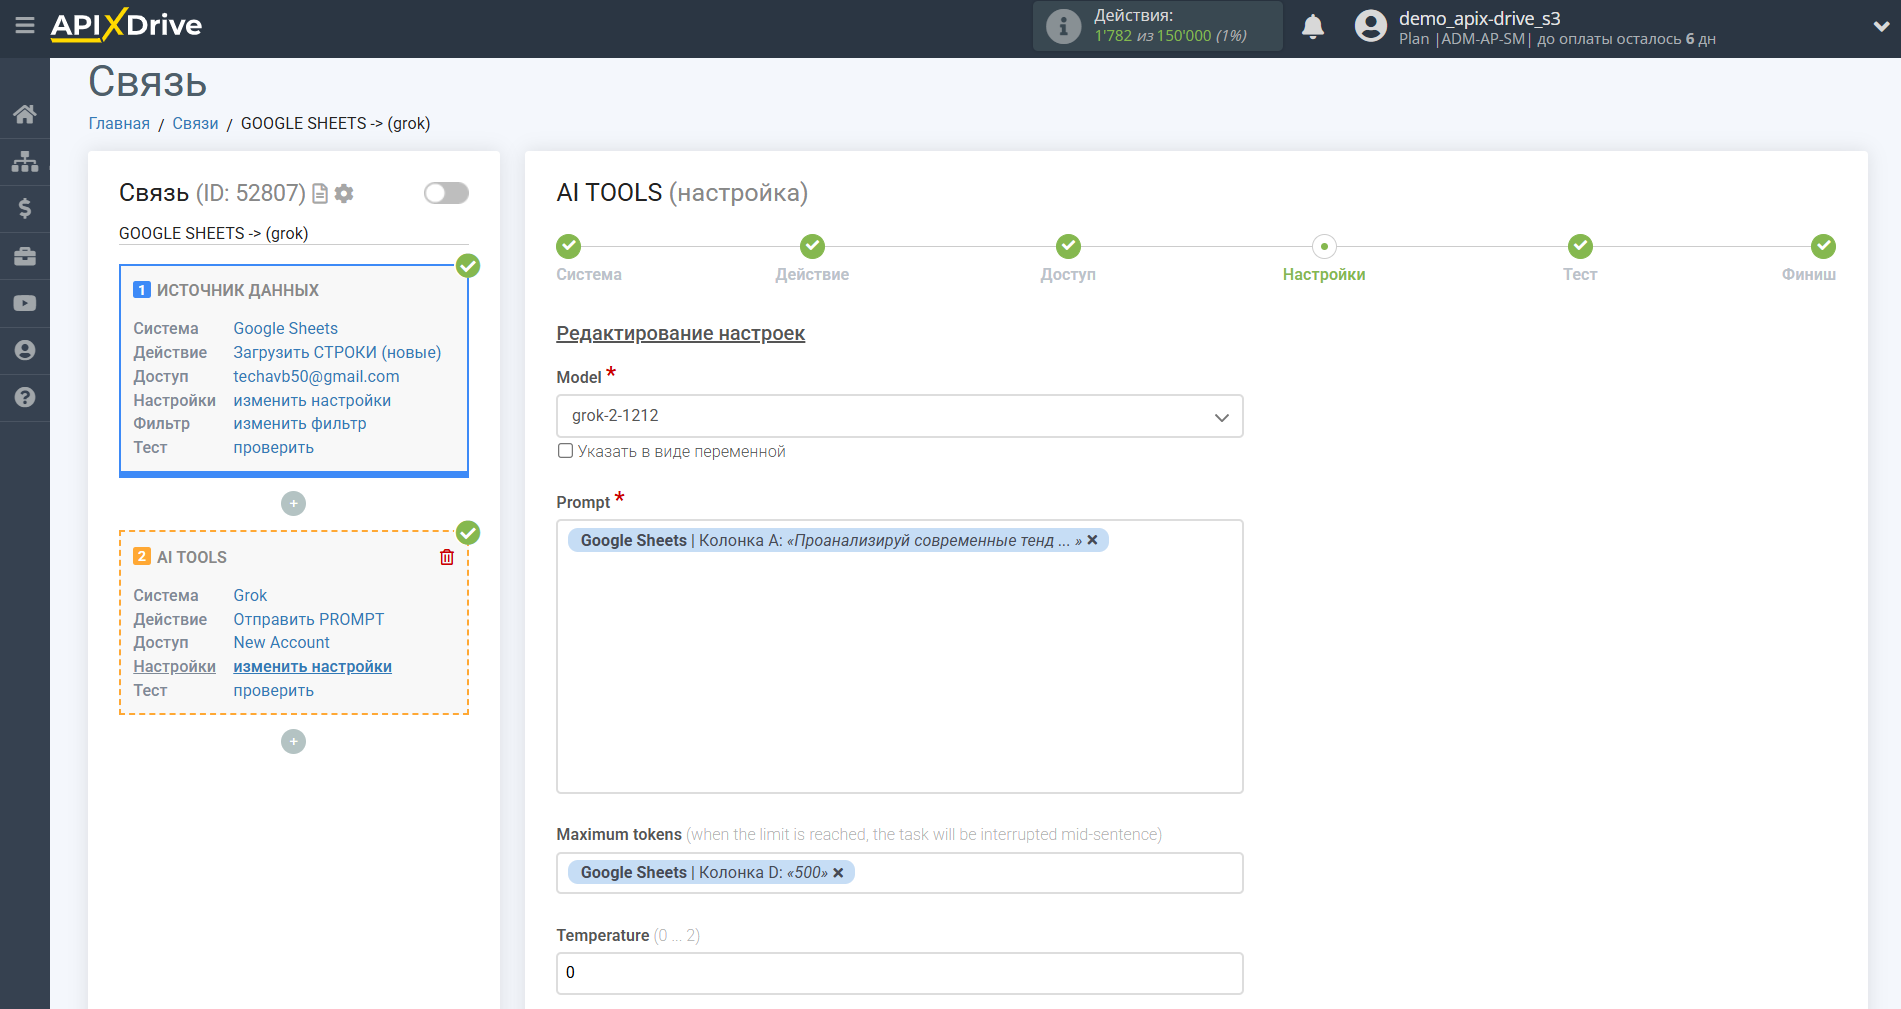Viewport: 1901px width, 1009px height.
Task: Toggle the connection enable switch
Action: coord(446,193)
